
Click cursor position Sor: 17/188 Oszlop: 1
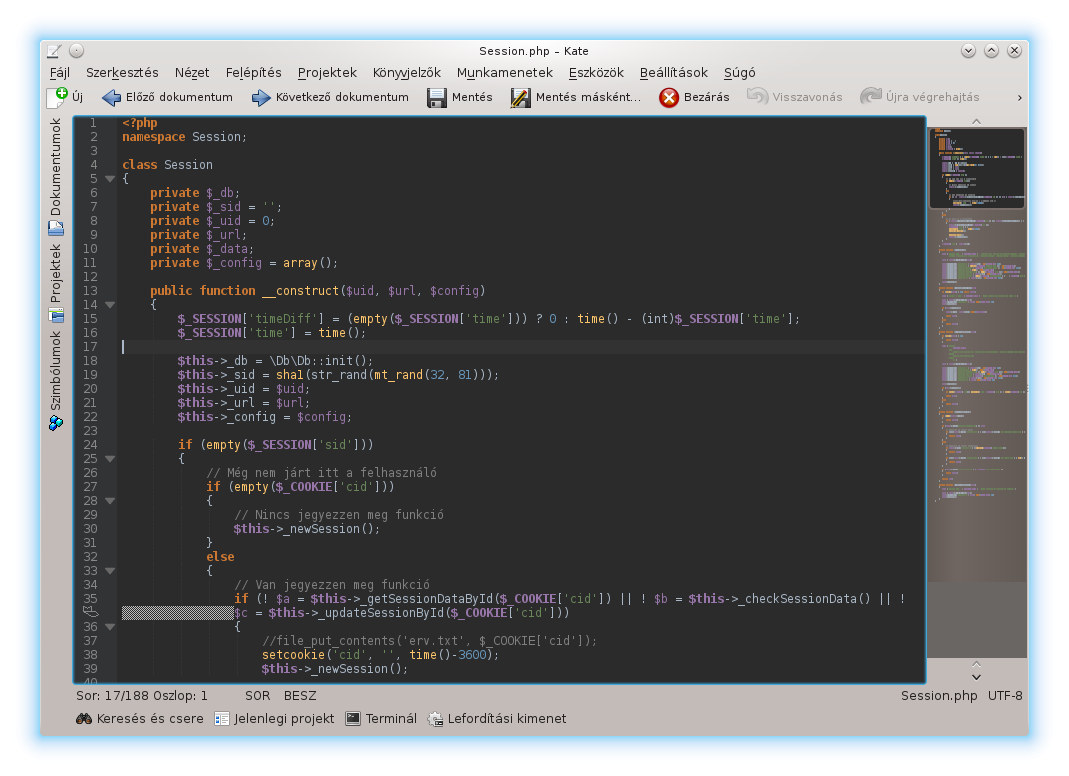(x=142, y=696)
